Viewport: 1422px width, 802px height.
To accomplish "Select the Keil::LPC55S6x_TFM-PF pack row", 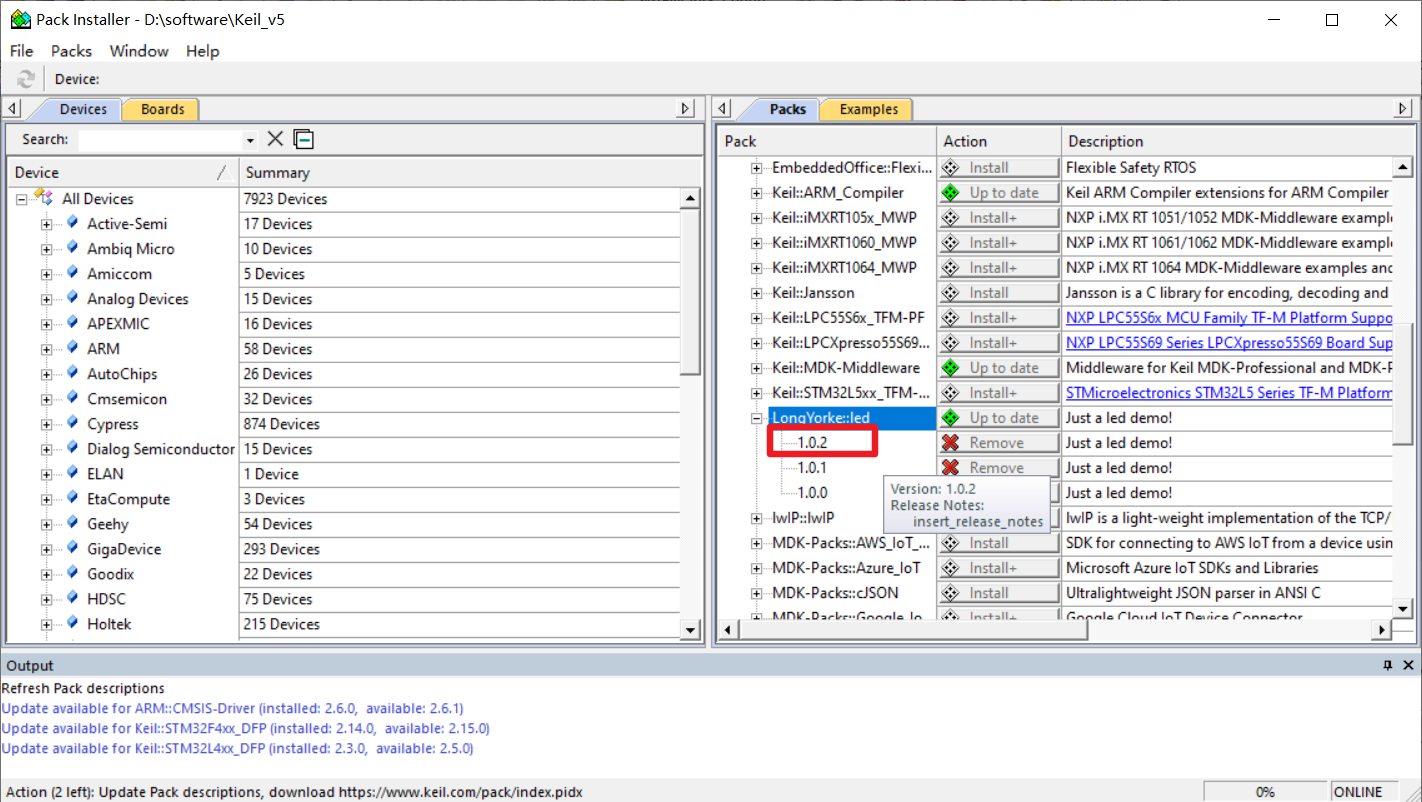I will 848,317.
